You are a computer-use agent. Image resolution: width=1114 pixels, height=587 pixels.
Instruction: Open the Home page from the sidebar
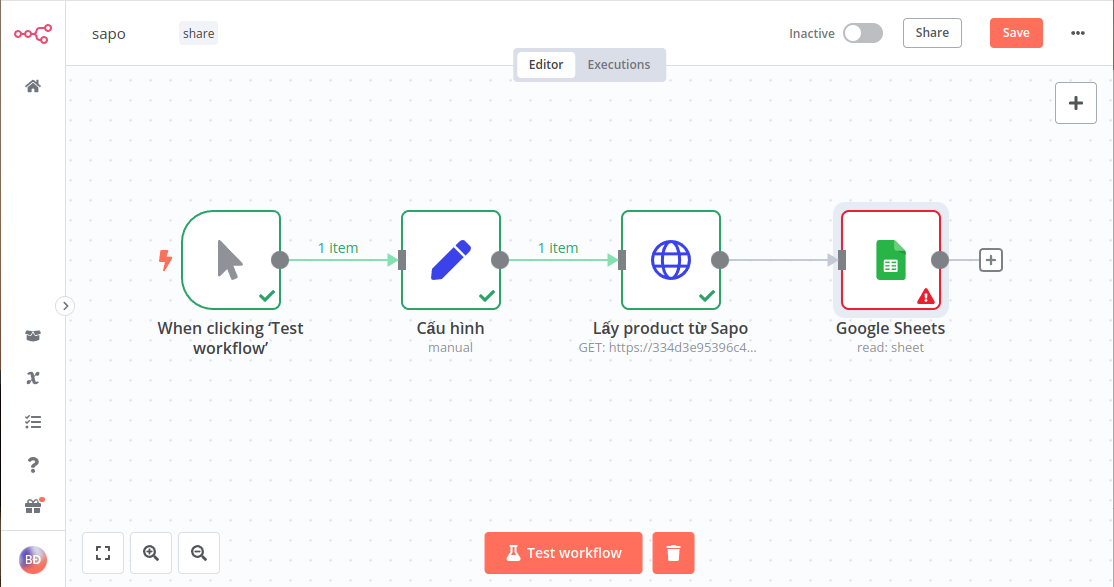[32, 86]
